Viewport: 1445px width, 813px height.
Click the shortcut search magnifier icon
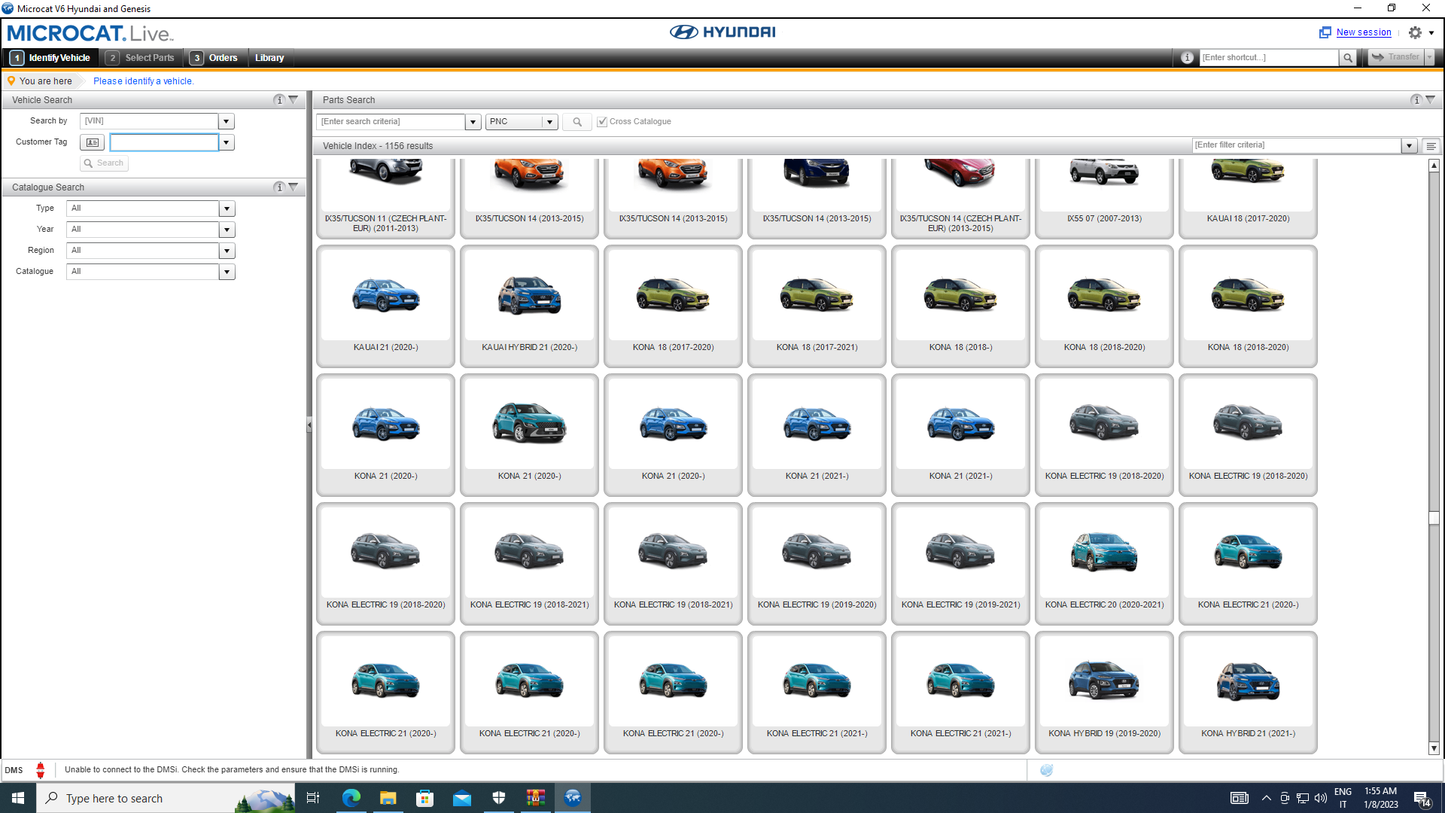pos(1348,58)
